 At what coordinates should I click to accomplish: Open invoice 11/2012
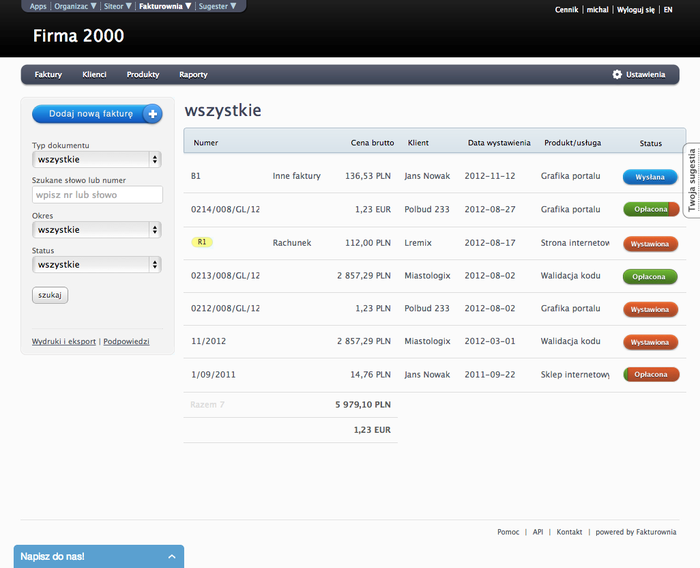[x=208, y=341]
